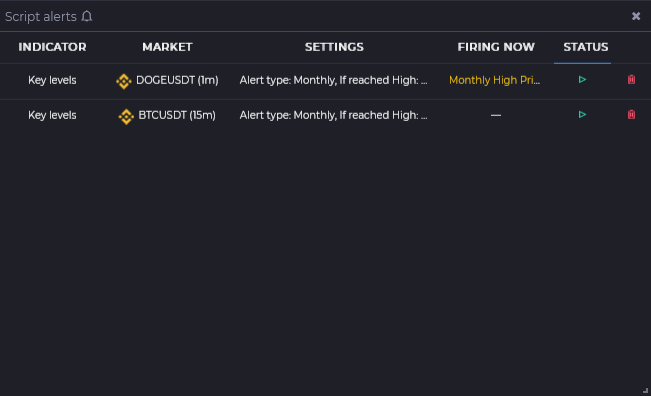Click the yellow Monthly High Pri... firing text
Image resolution: width=651 pixels, height=396 pixels.
click(x=494, y=80)
